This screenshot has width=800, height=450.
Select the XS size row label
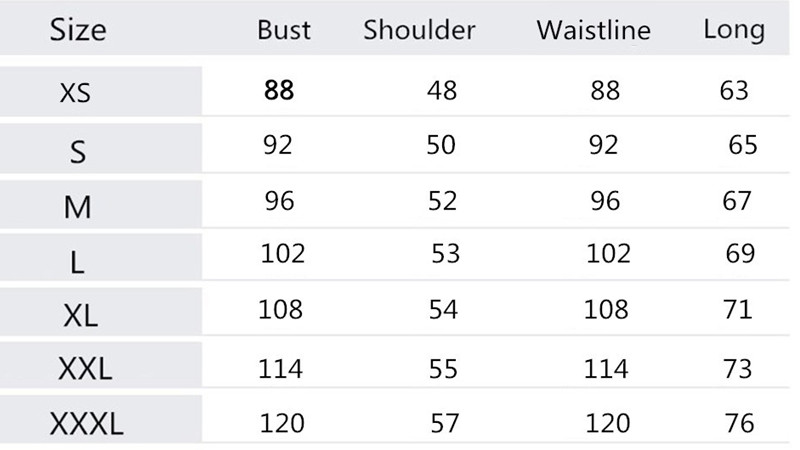pyautogui.click(x=76, y=93)
